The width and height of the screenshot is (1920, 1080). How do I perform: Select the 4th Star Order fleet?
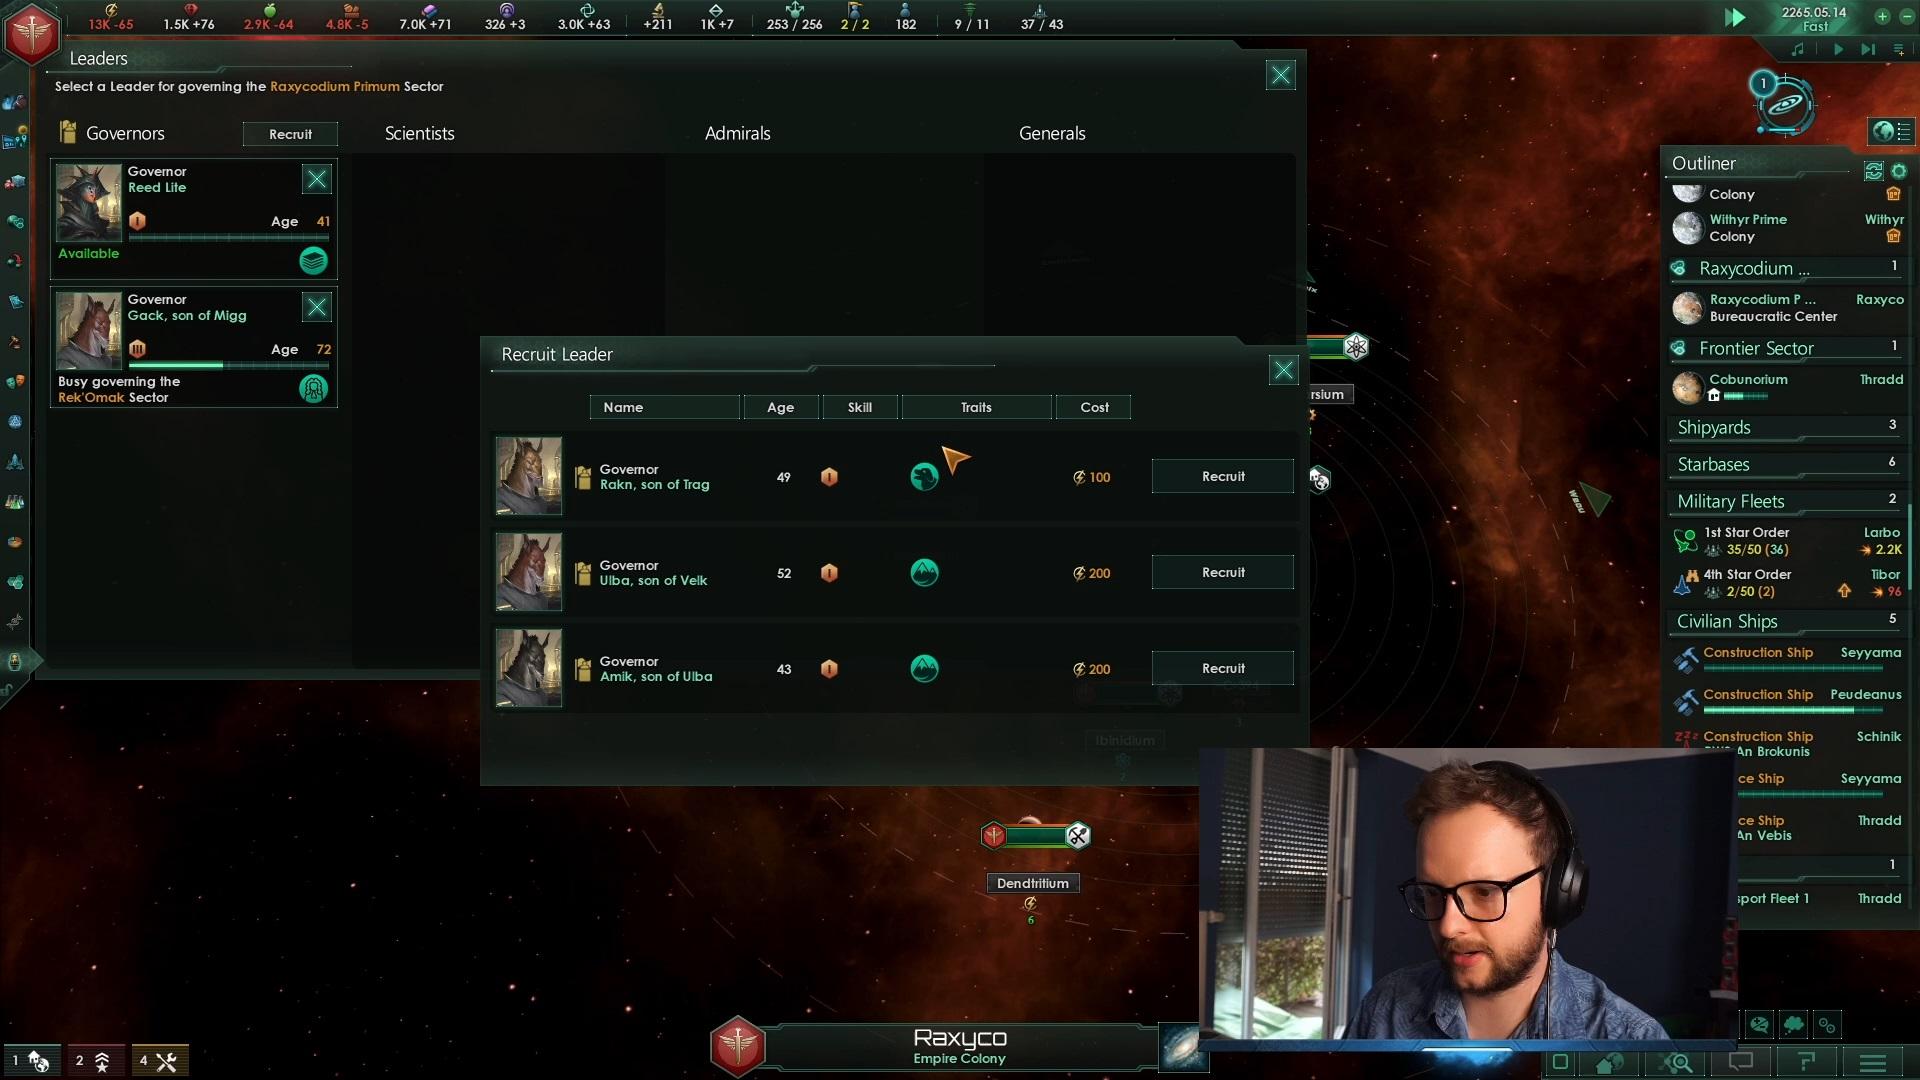click(x=1786, y=583)
